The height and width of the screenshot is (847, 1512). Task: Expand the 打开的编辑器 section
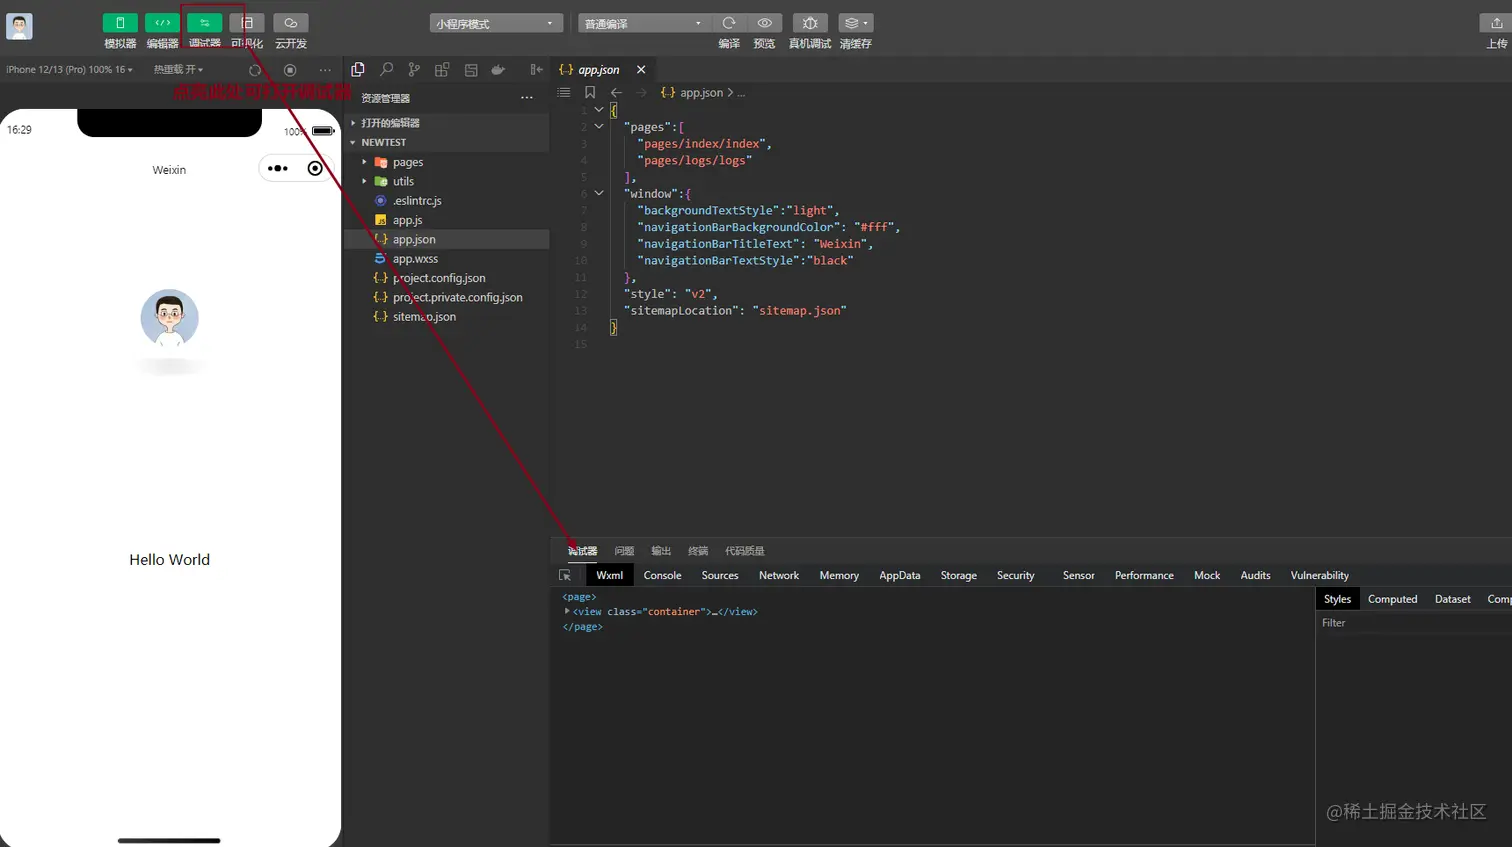[x=447, y=123]
